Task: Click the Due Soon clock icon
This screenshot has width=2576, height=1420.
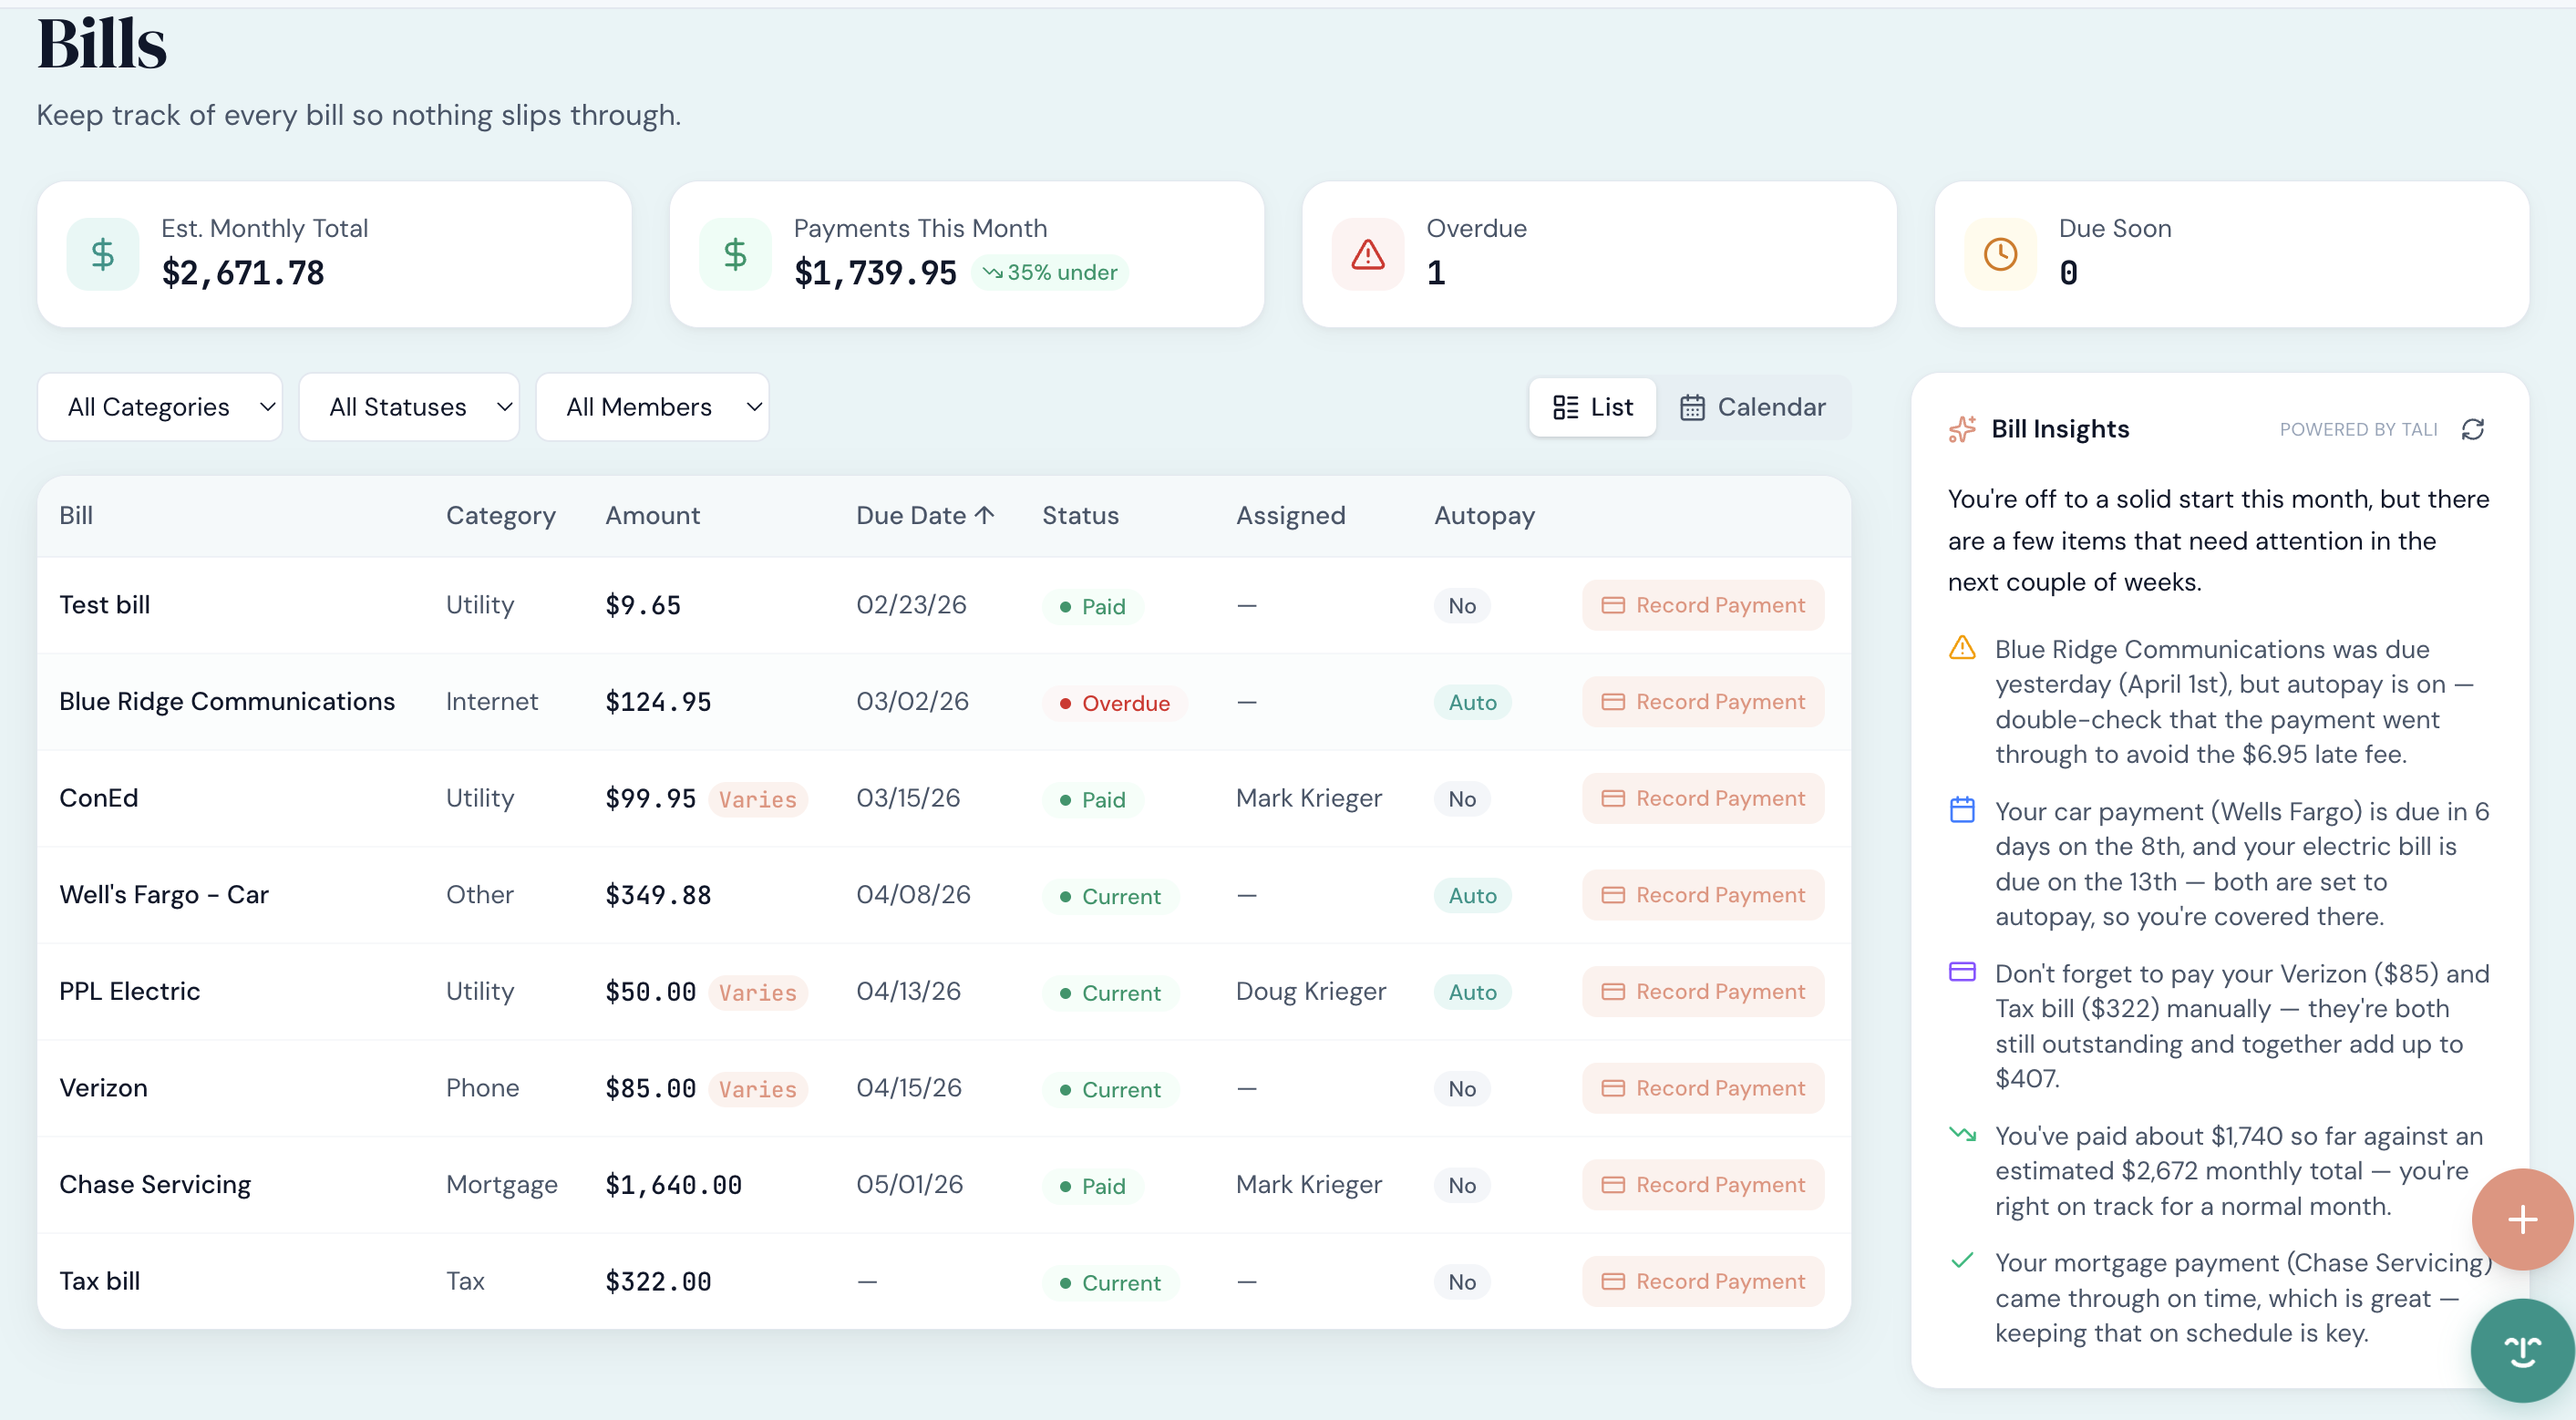Action: pyautogui.click(x=2000, y=254)
